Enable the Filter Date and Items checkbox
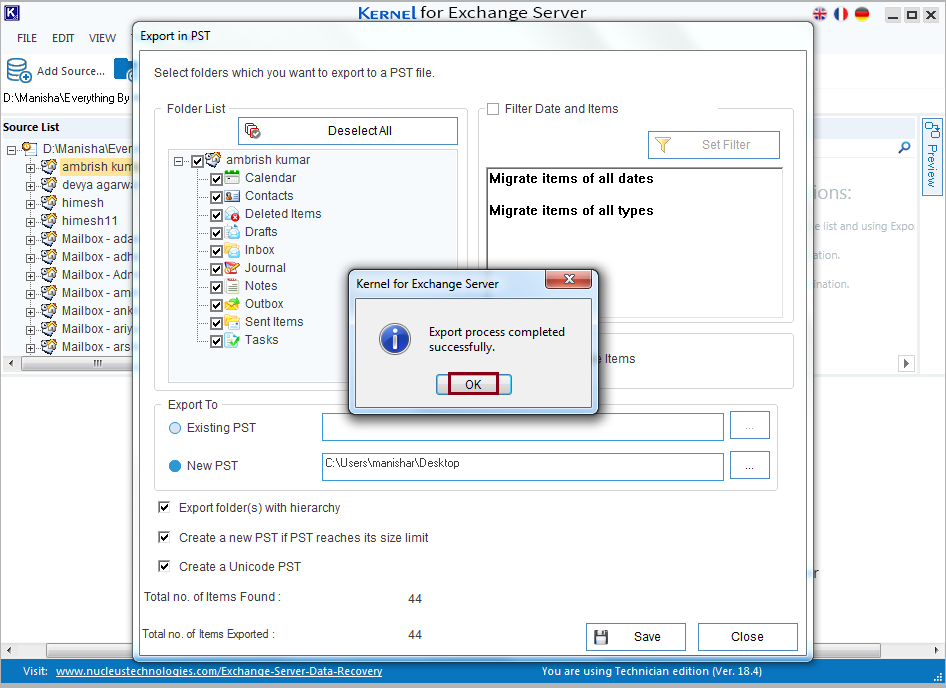Screen dimensions: 946x688 pyautogui.click(x=493, y=109)
